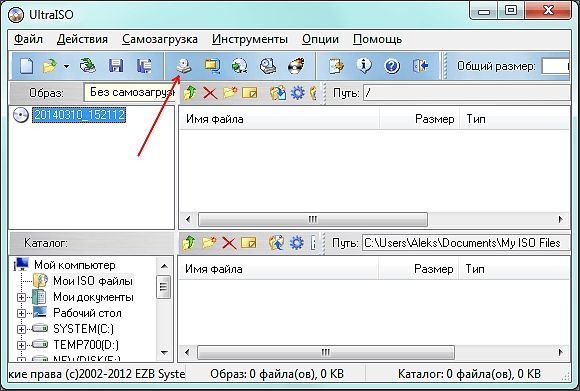Save the image with the floppy disk icon

click(116, 66)
